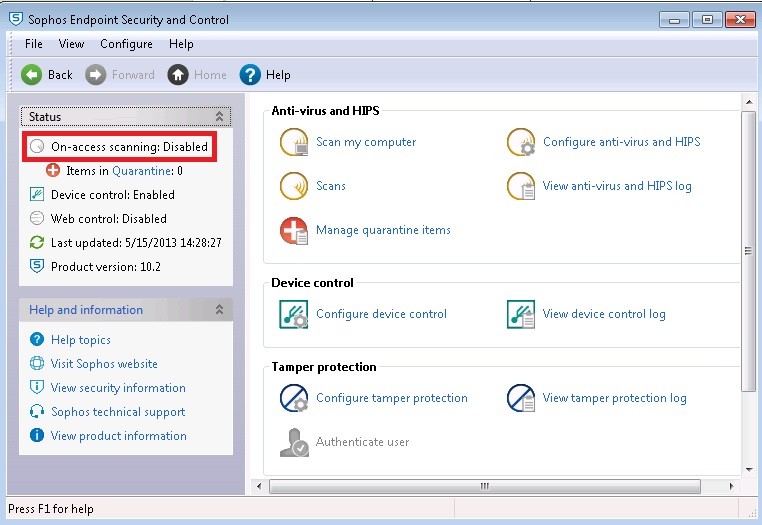Click View tamper protection log icon

521,398
